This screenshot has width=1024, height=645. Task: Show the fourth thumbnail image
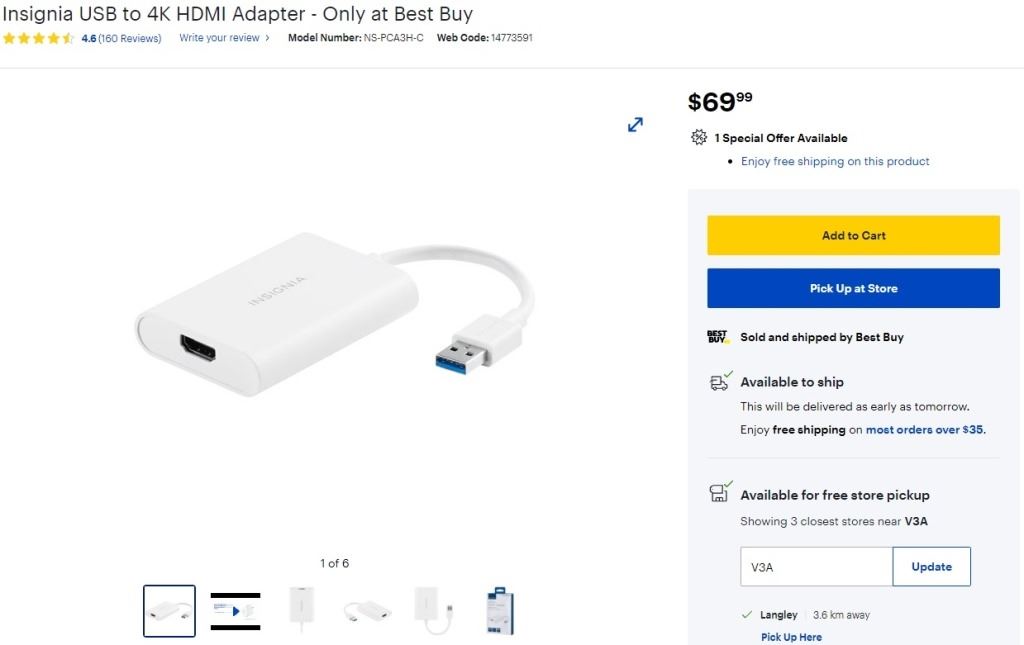coord(367,610)
